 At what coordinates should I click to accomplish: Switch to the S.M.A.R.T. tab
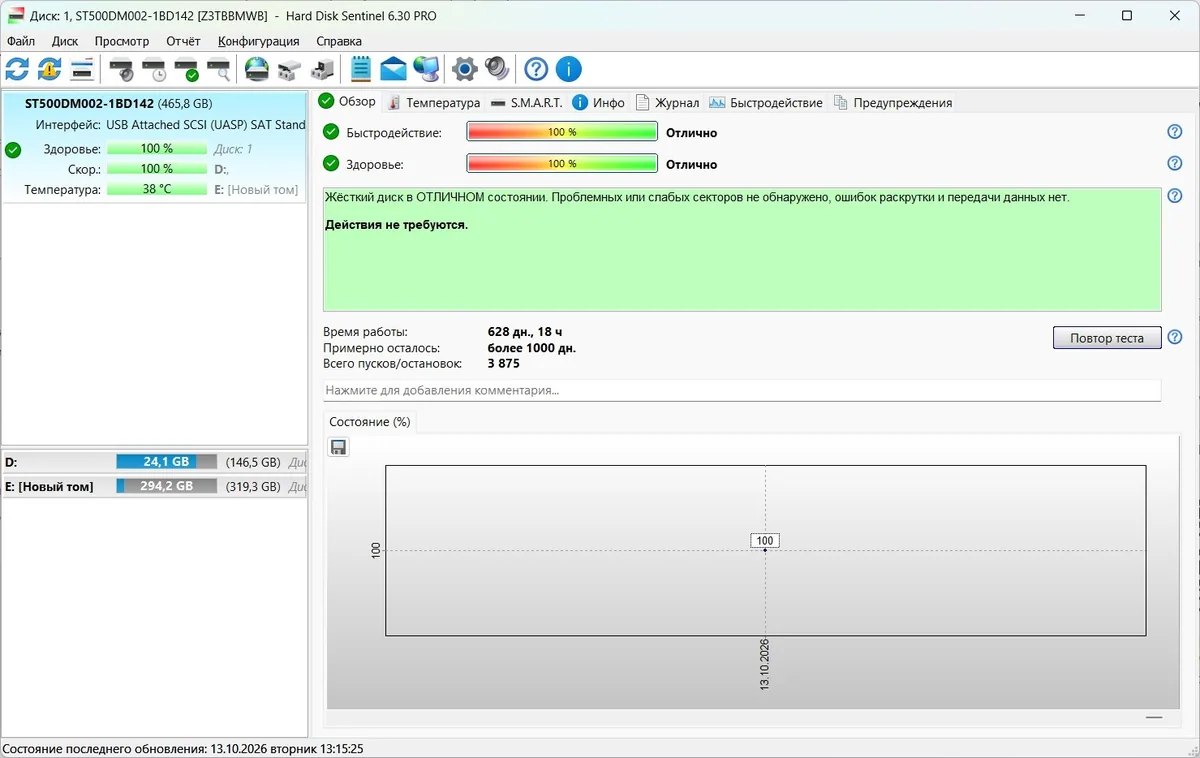point(527,102)
